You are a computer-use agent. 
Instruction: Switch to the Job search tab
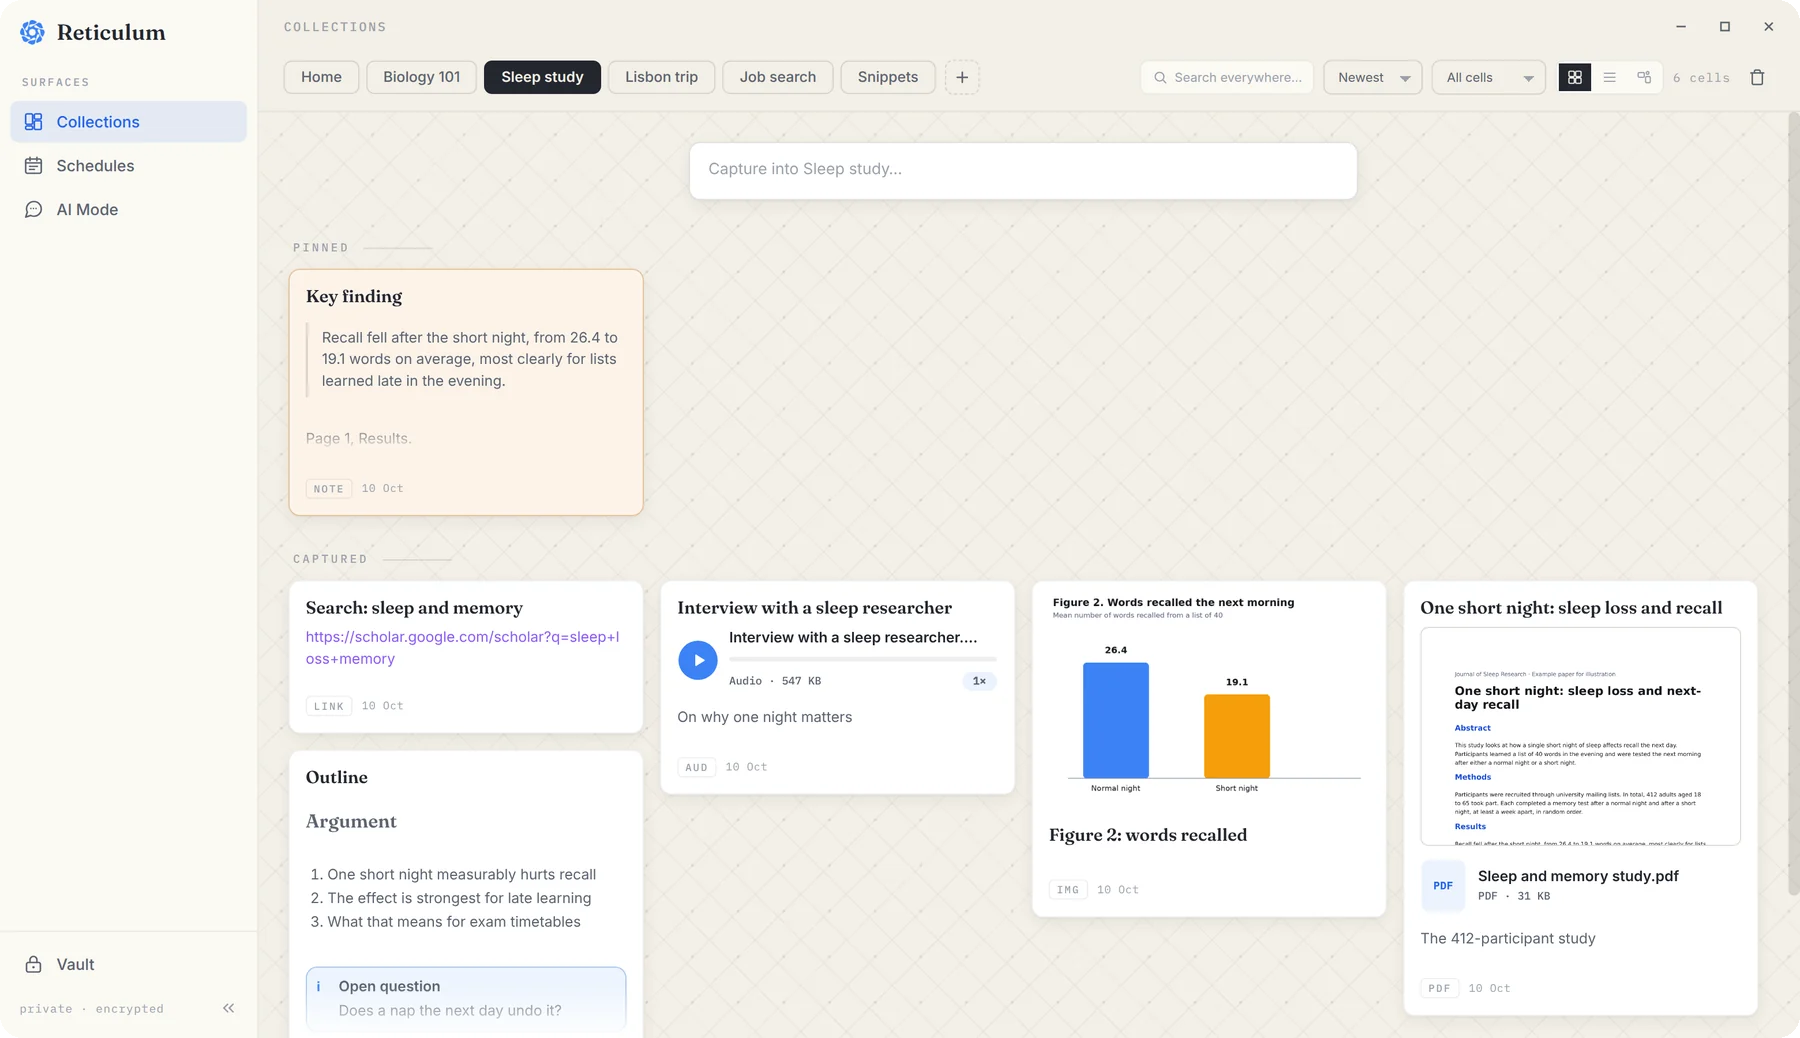[x=778, y=77]
